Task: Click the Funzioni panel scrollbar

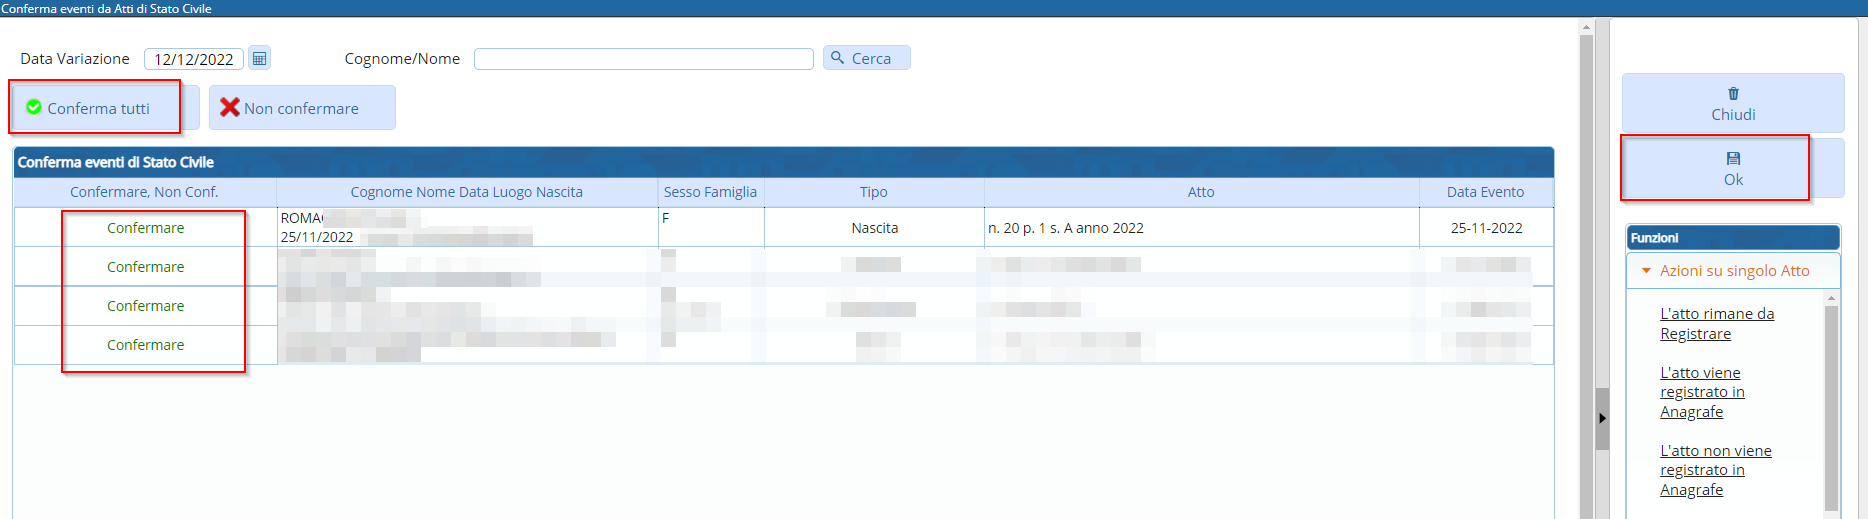Action: pos(1831,400)
